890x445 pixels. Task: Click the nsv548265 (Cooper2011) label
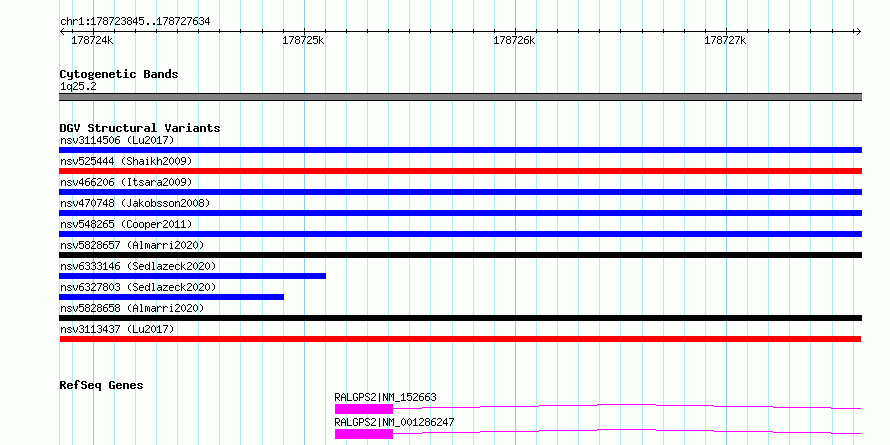(x=126, y=224)
